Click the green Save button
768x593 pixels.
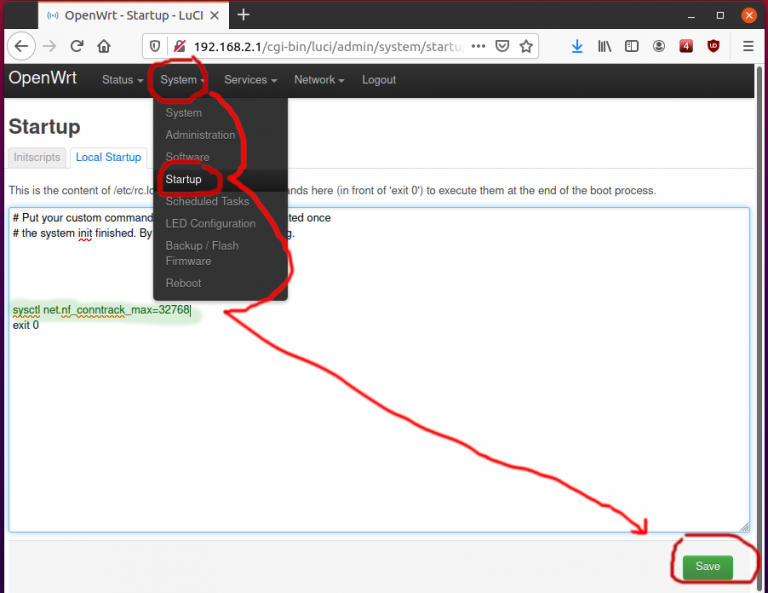[707, 566]
